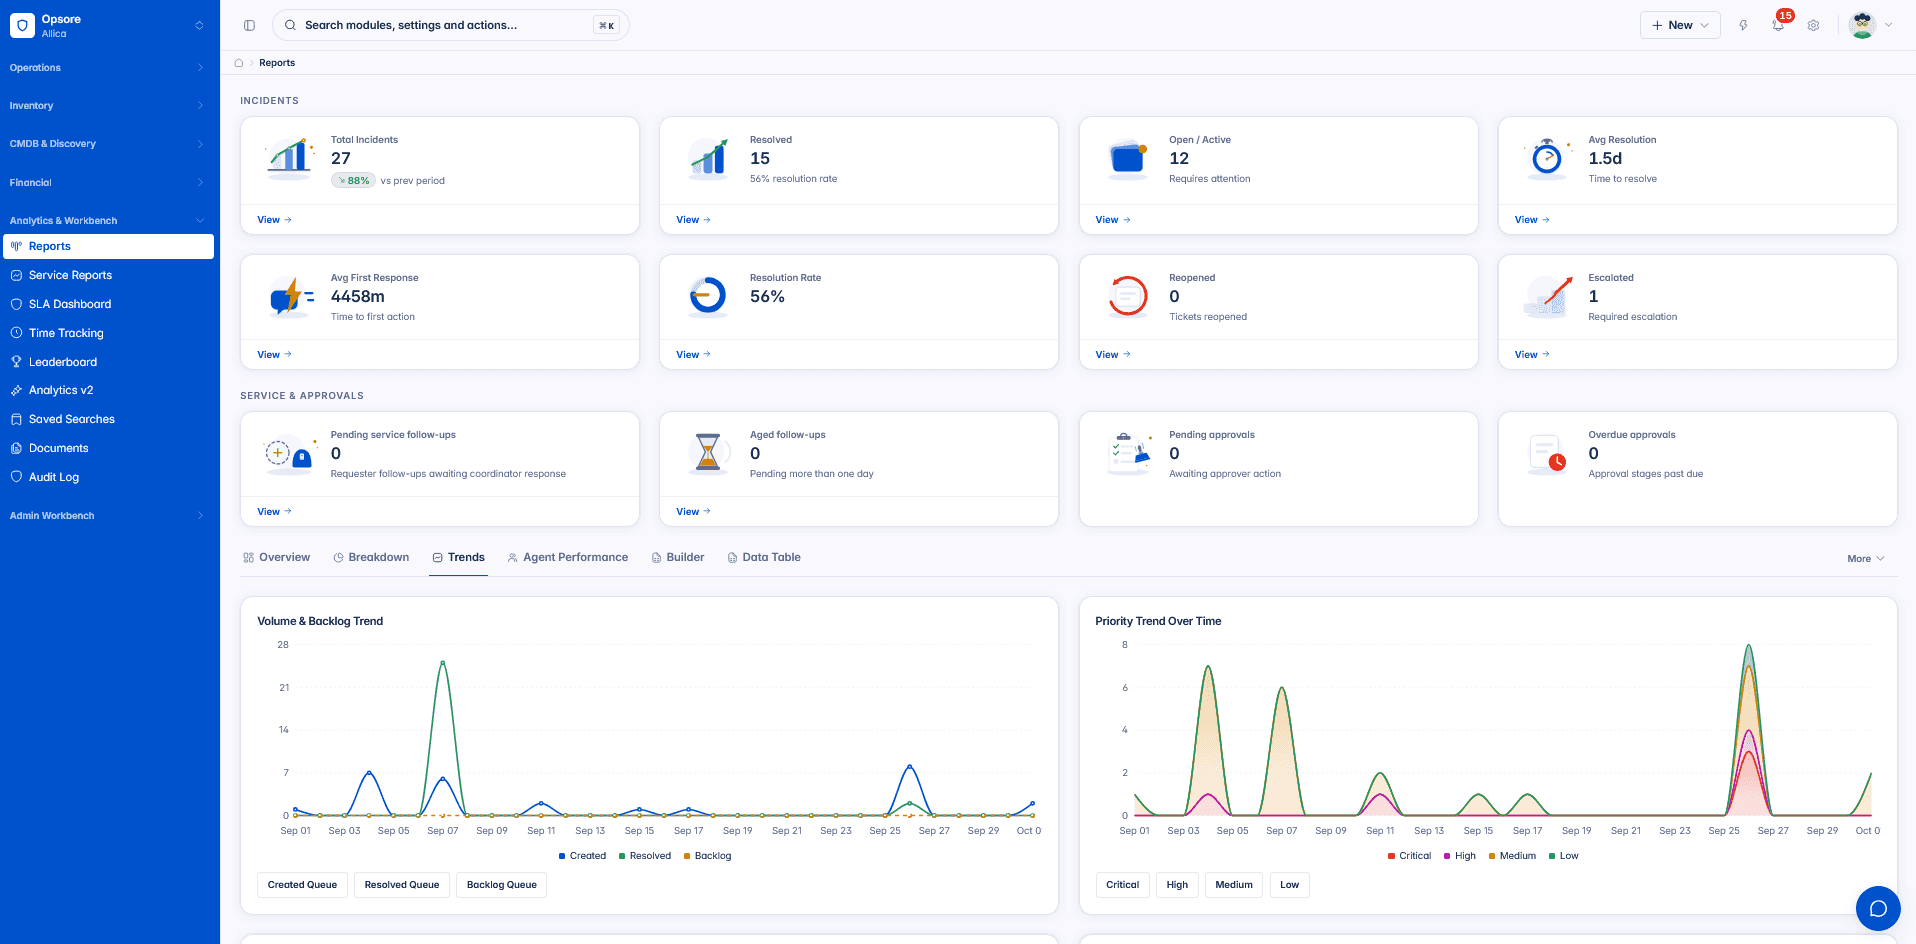Image resolution: width=1916 pixels, height=944 pixels.
Task: Click View on Avg Resolution card
Action: [x=1532, y=220]
